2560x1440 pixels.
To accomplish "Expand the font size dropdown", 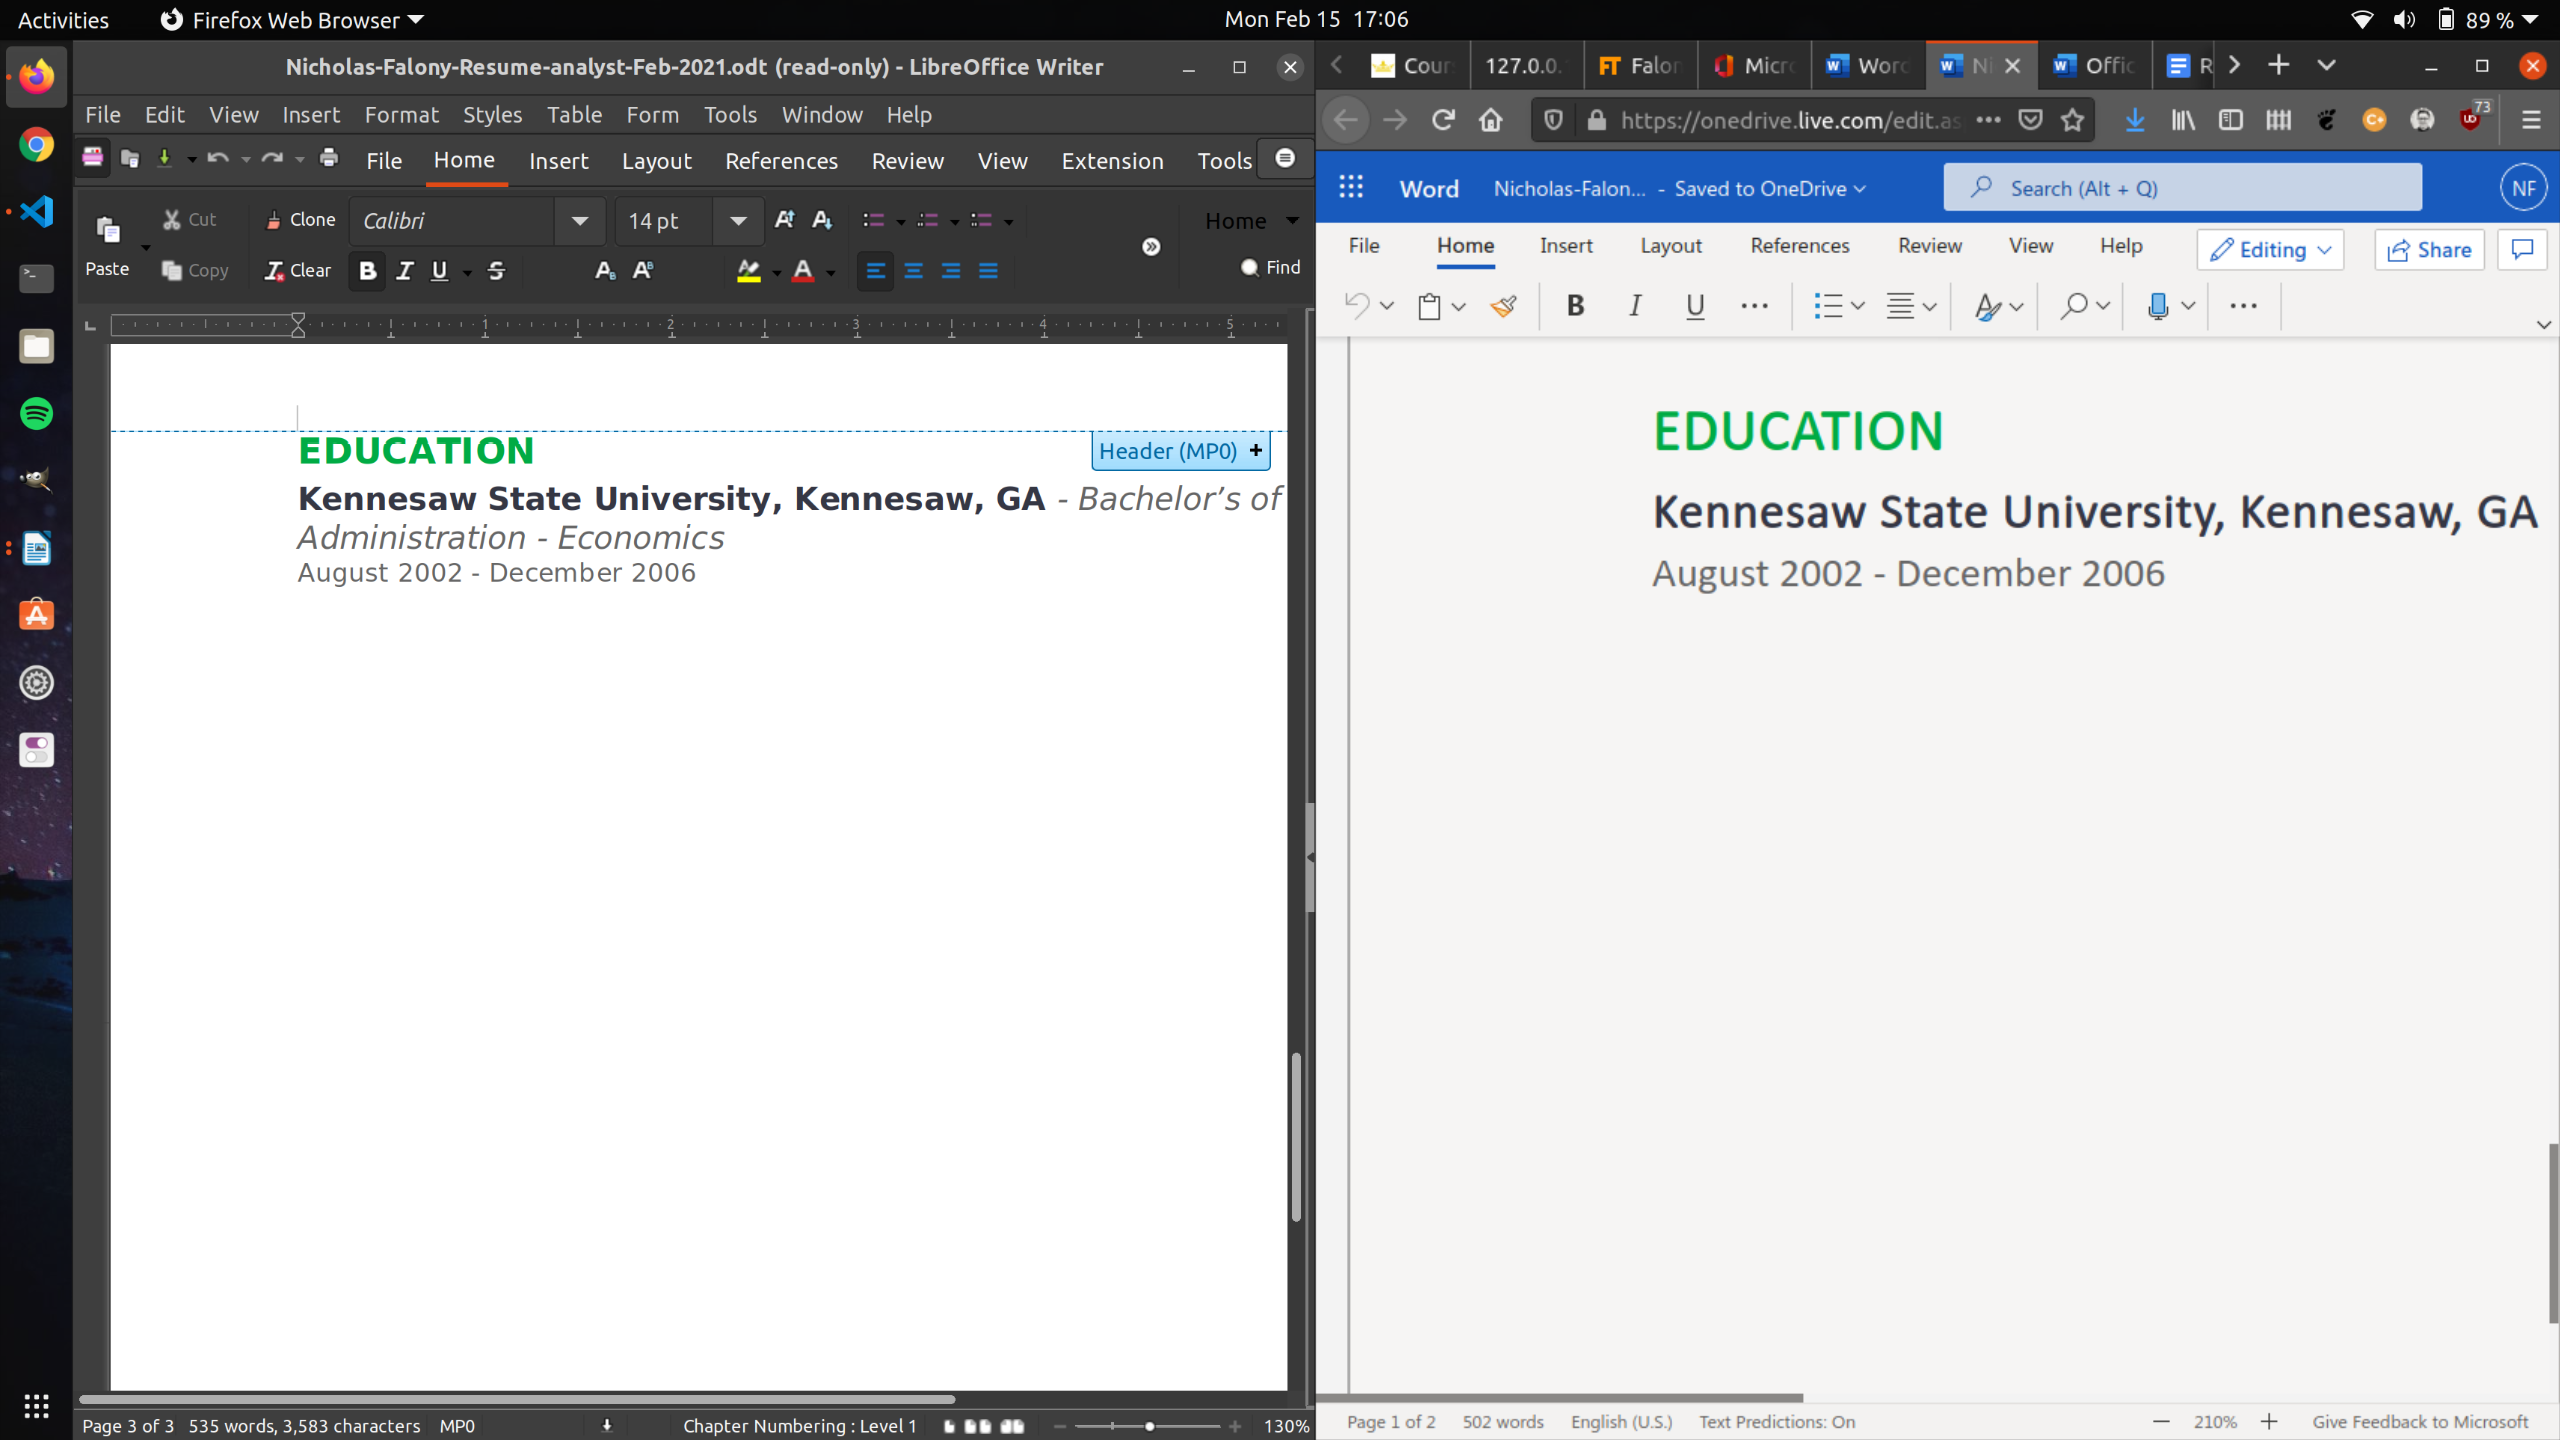I will point(737,220).
